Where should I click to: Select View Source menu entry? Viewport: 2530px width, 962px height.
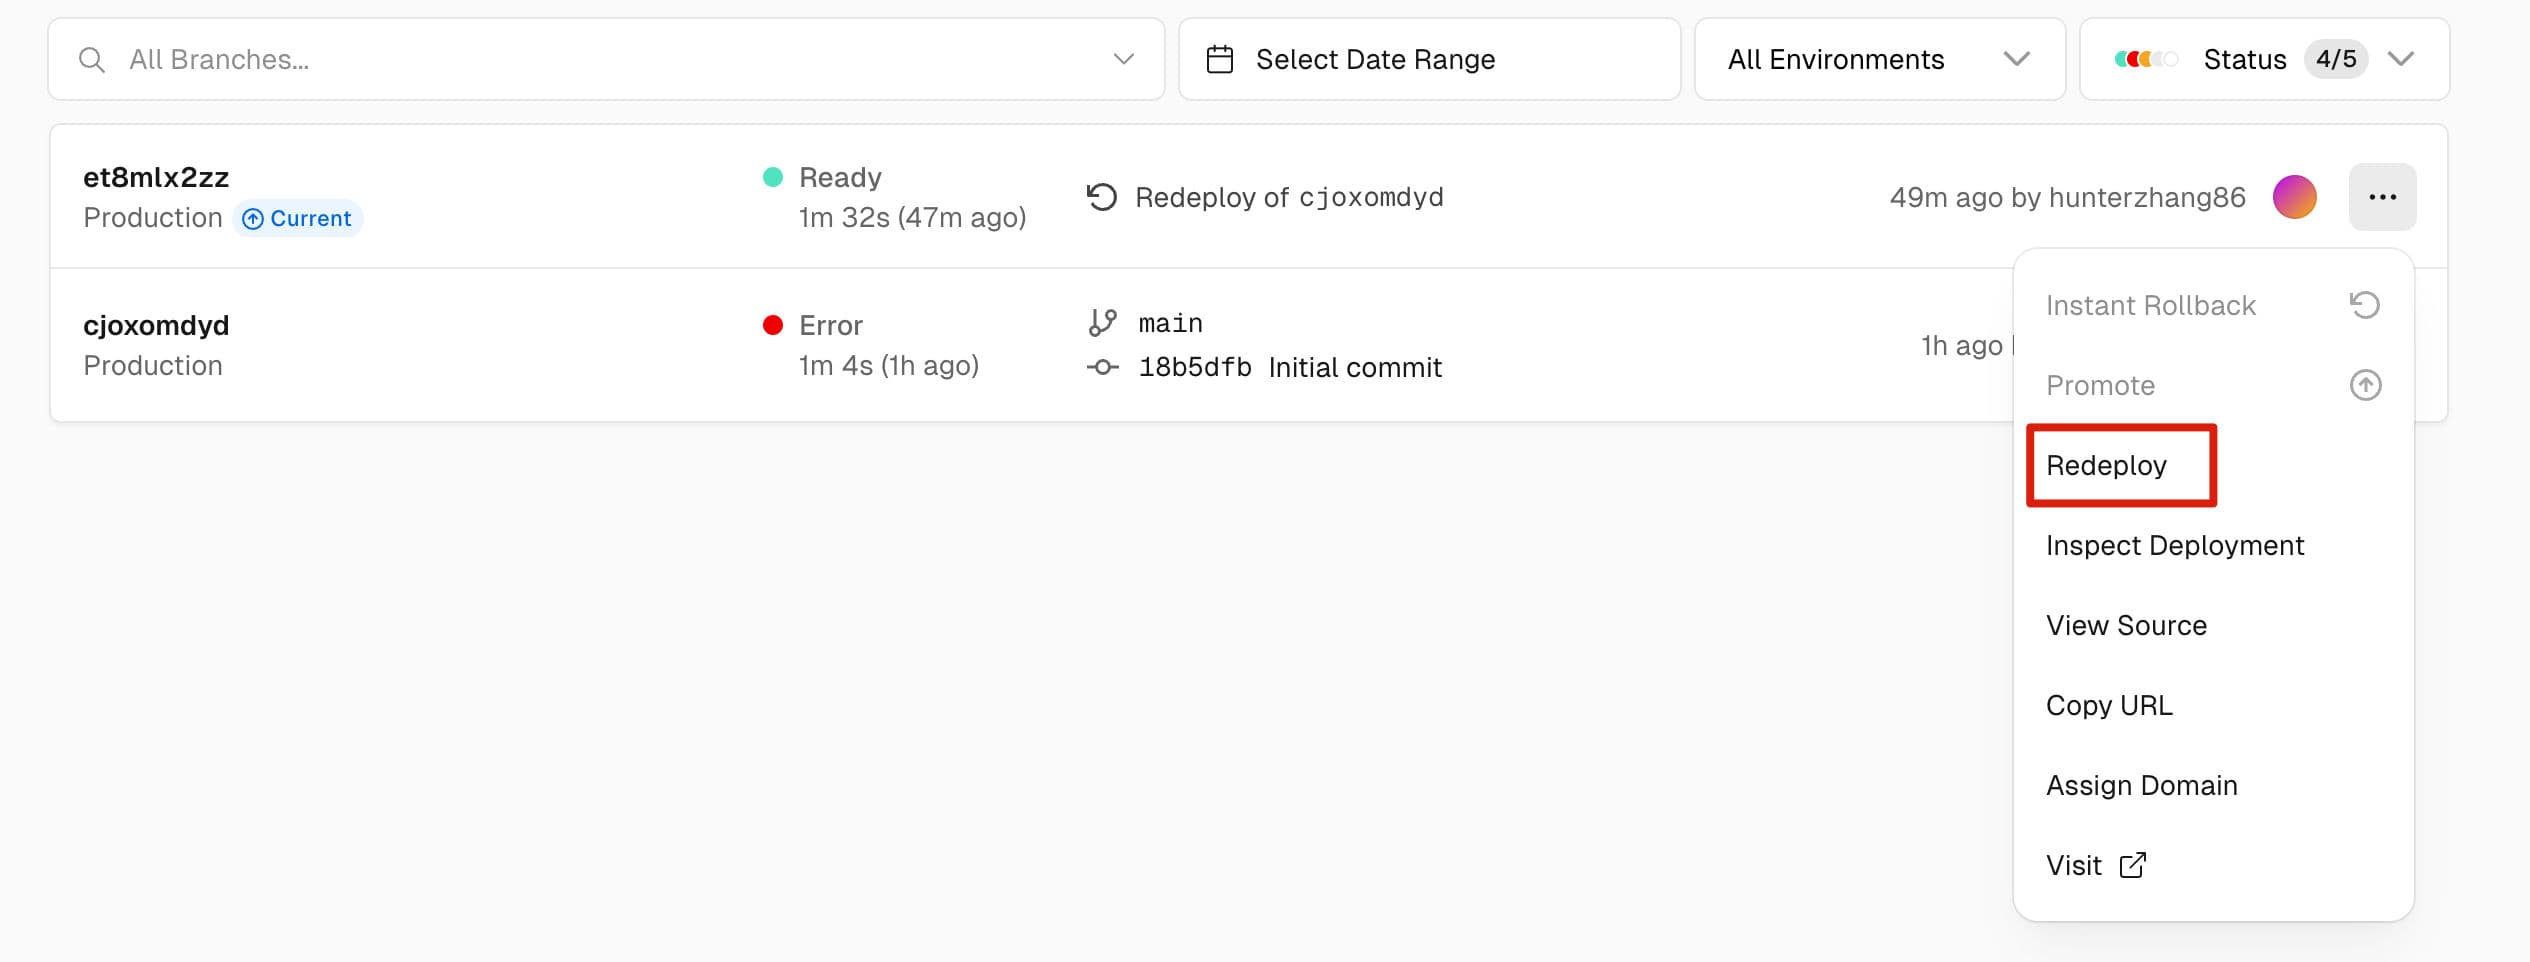click(x=2126, y=626)
